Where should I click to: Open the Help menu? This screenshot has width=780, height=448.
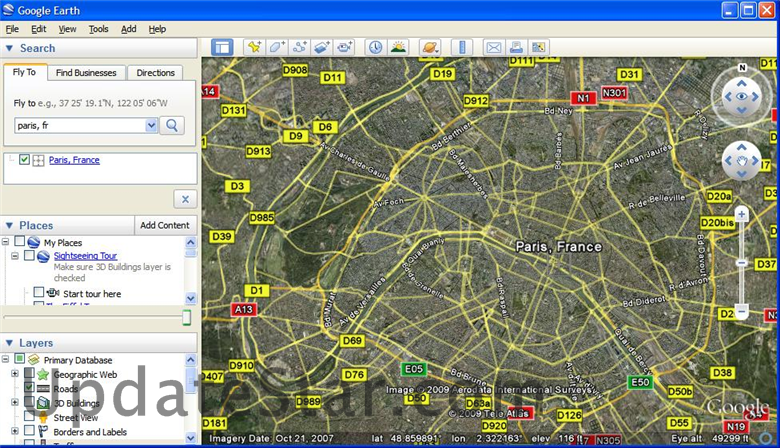click(157, 29)
